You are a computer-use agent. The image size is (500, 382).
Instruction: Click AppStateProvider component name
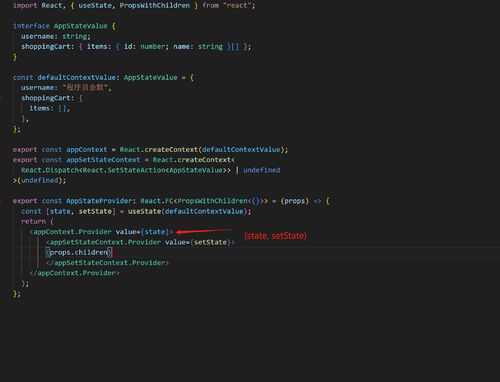tap(99, 201)
